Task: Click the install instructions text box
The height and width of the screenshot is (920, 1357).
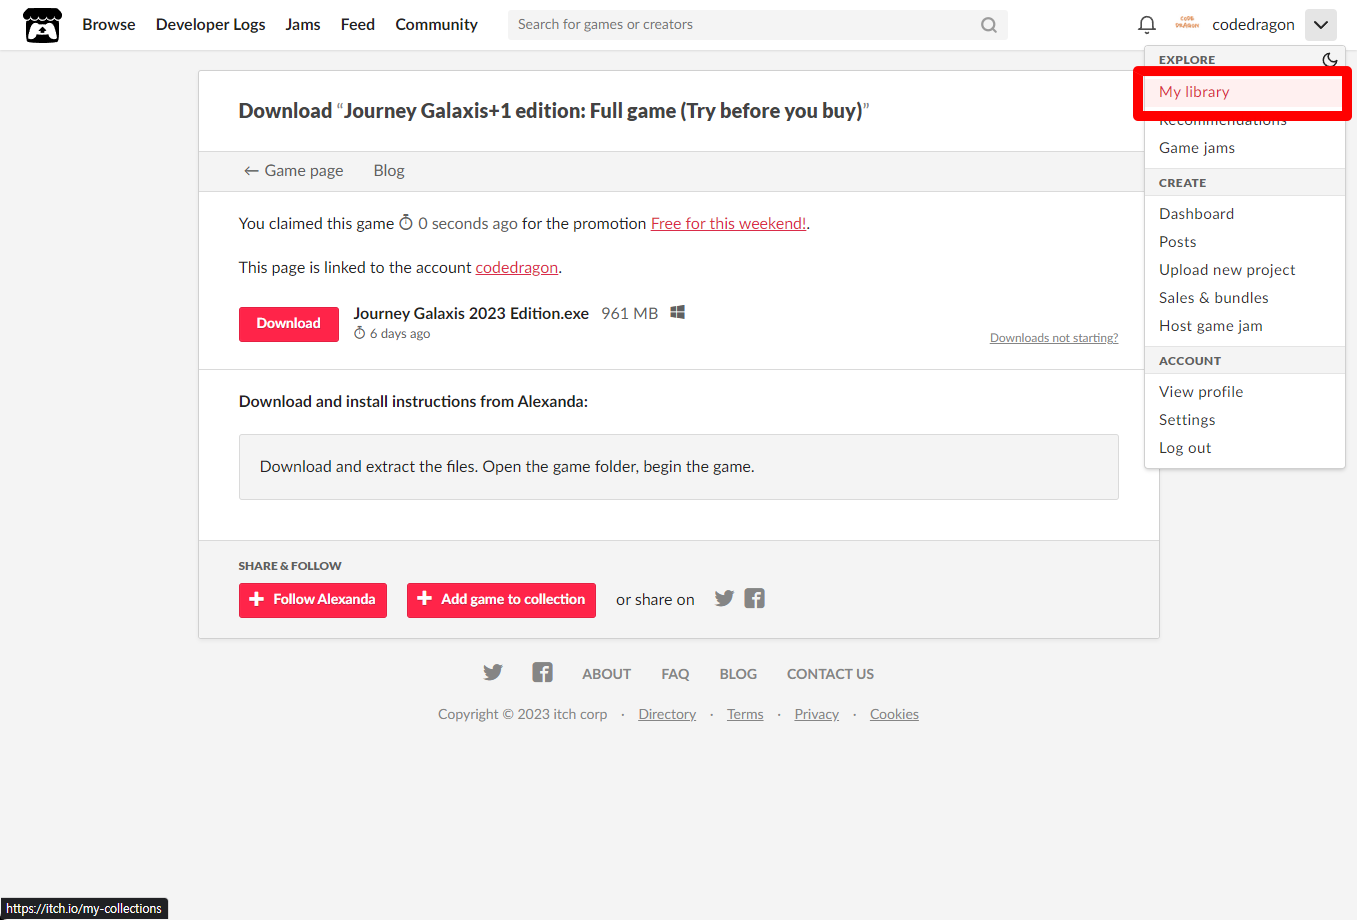Action: tap(678, 467)
